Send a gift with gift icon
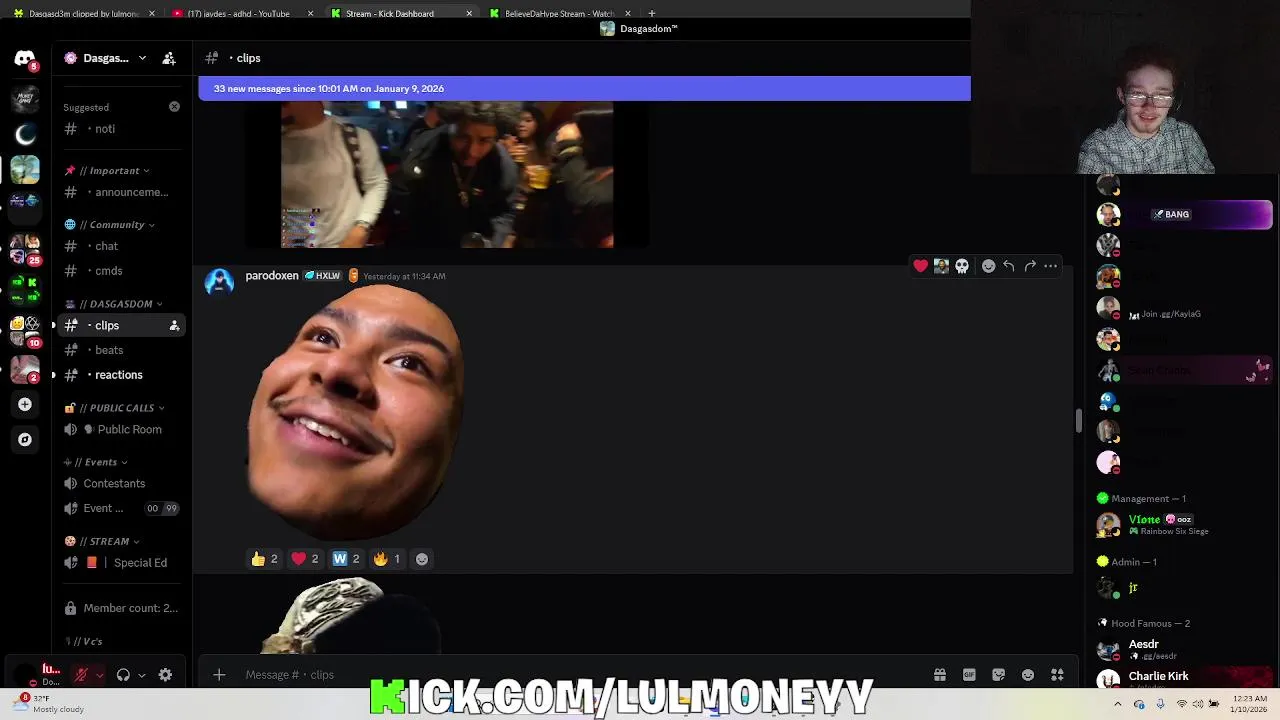This screenshot has height=720, width=1280. (x=940, y=675)
